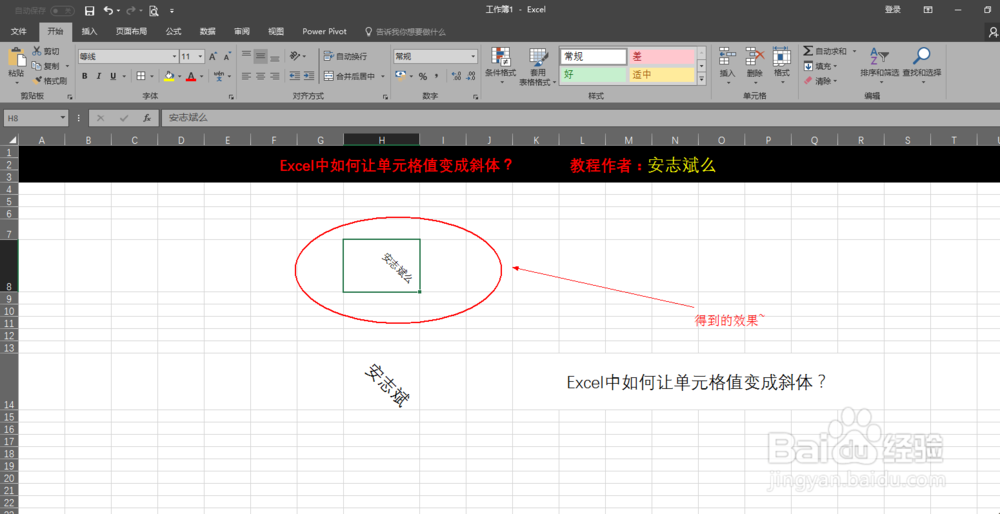This screenshot has height=514, width=1000.
Task: Click the accounting number format currency icon
Action: tap(400, 76)
